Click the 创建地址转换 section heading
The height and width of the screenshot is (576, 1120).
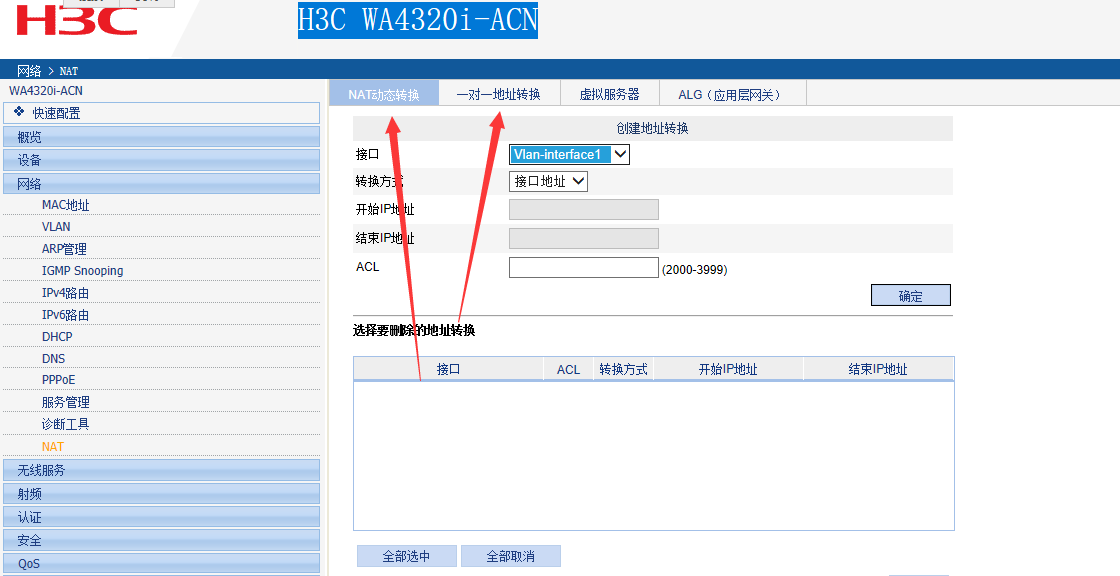coord(653,129)
